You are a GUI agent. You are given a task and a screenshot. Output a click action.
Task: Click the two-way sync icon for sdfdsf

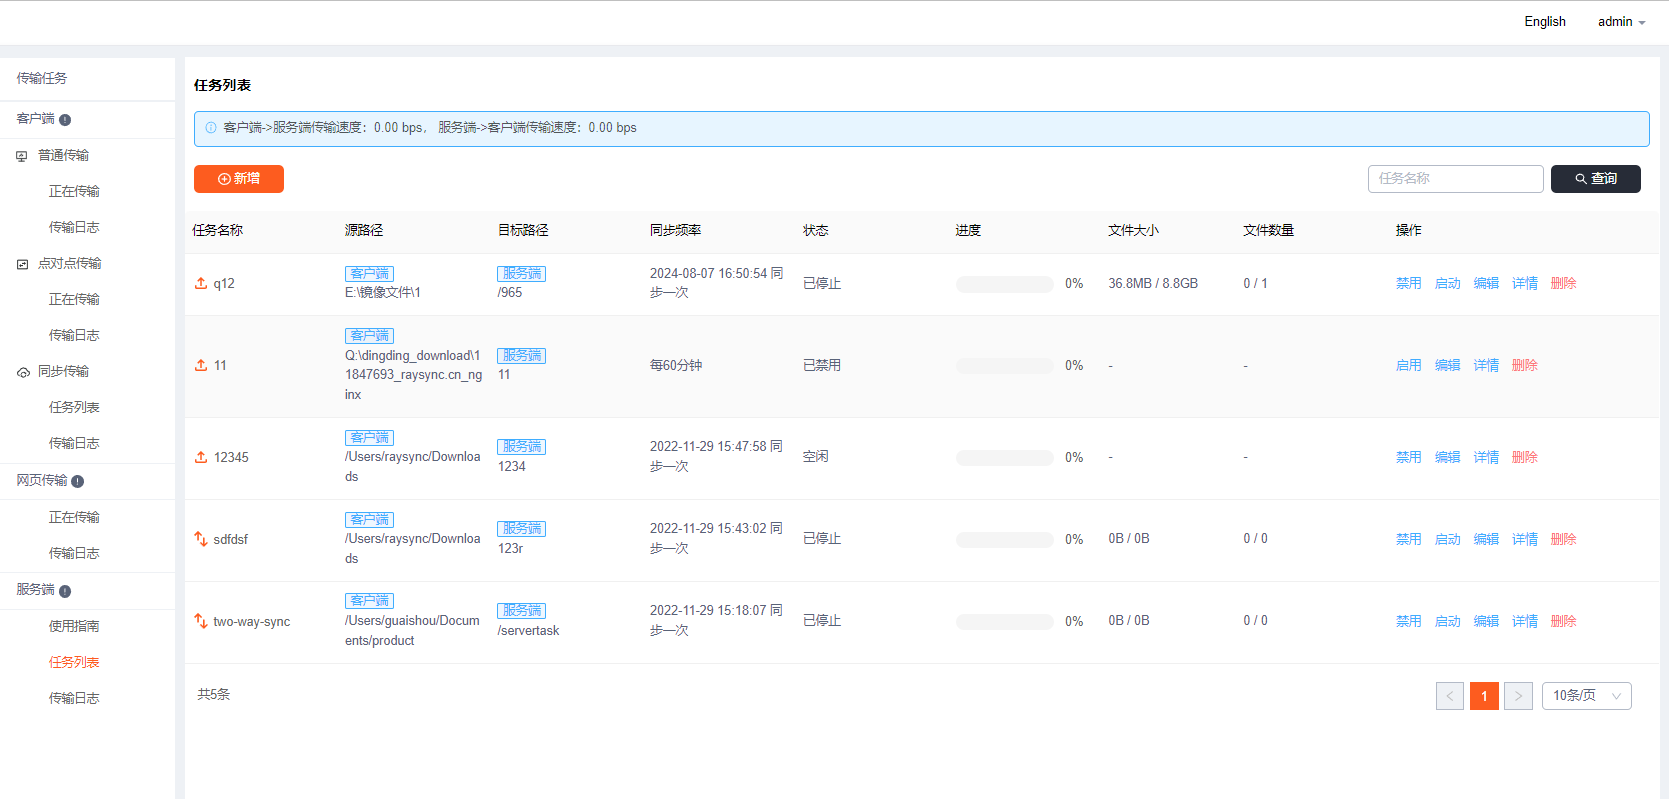tap(201, 539)
